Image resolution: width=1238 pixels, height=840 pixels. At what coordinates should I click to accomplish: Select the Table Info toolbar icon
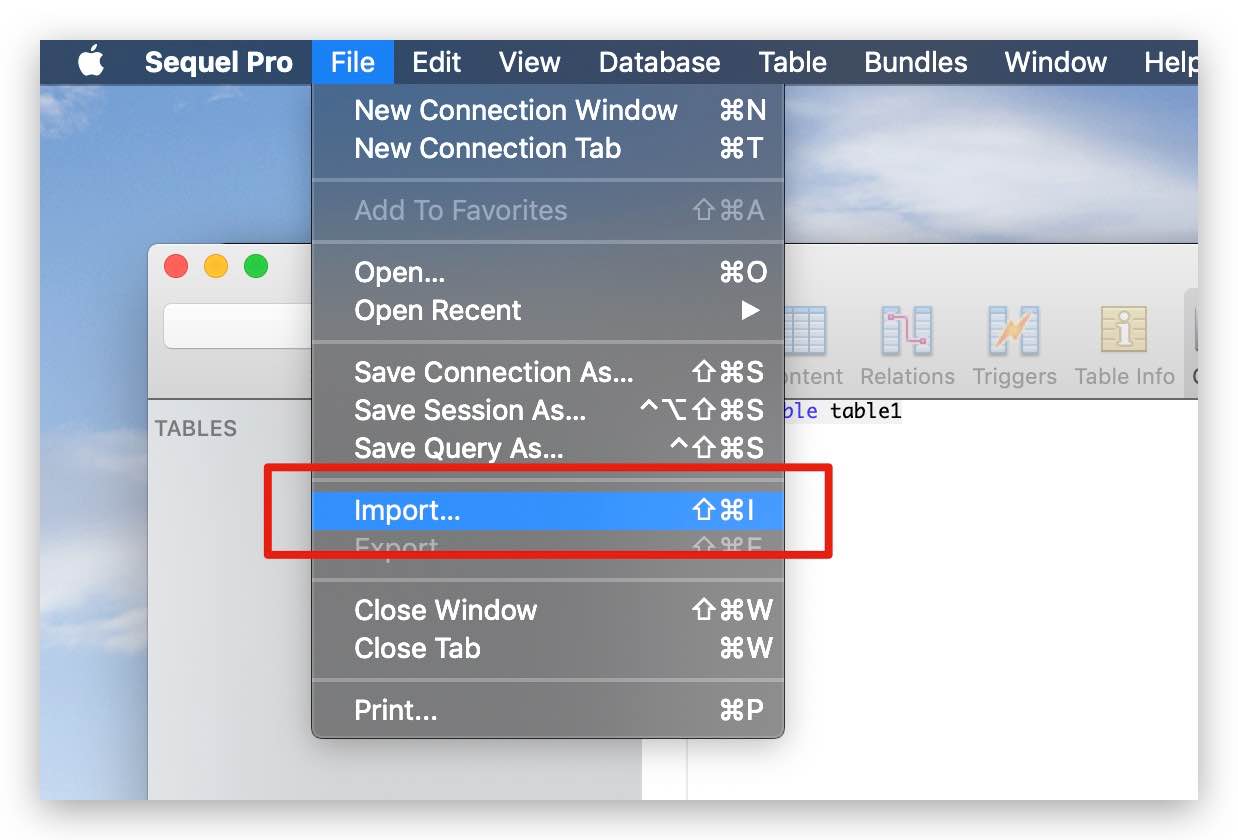[x=1124, y=331]
